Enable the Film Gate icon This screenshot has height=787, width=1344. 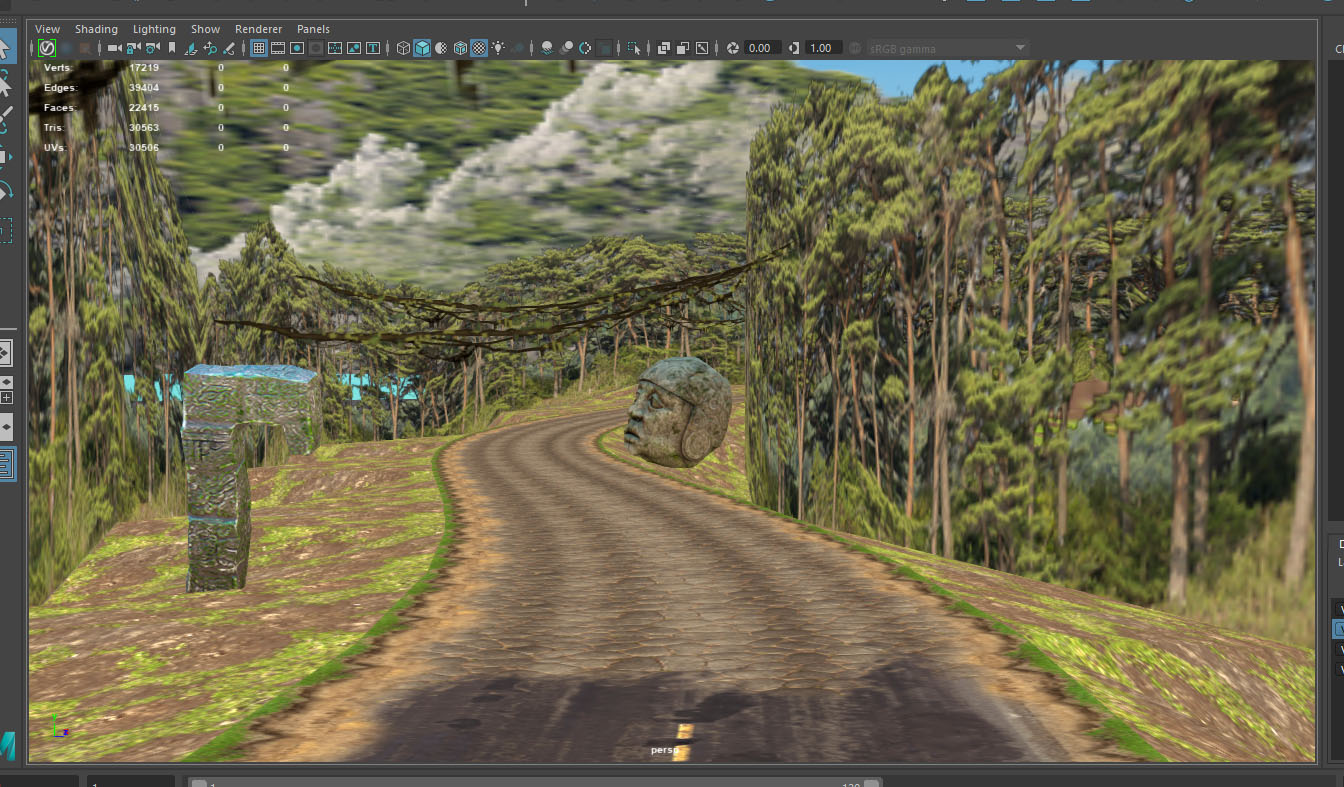point(278,48)
